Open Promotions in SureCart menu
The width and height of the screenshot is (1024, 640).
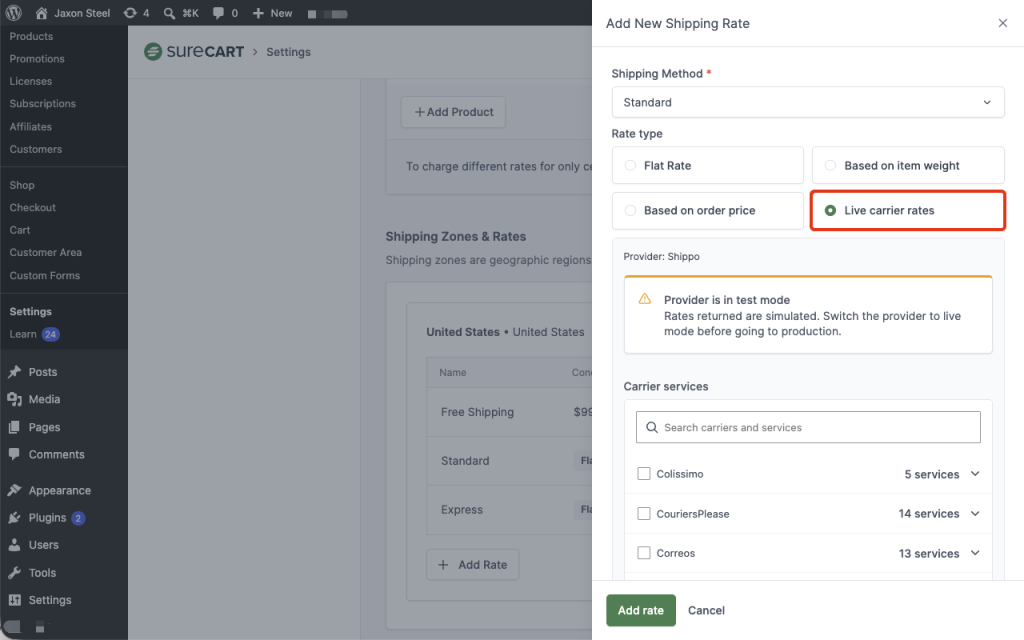(x=37, y=59)
